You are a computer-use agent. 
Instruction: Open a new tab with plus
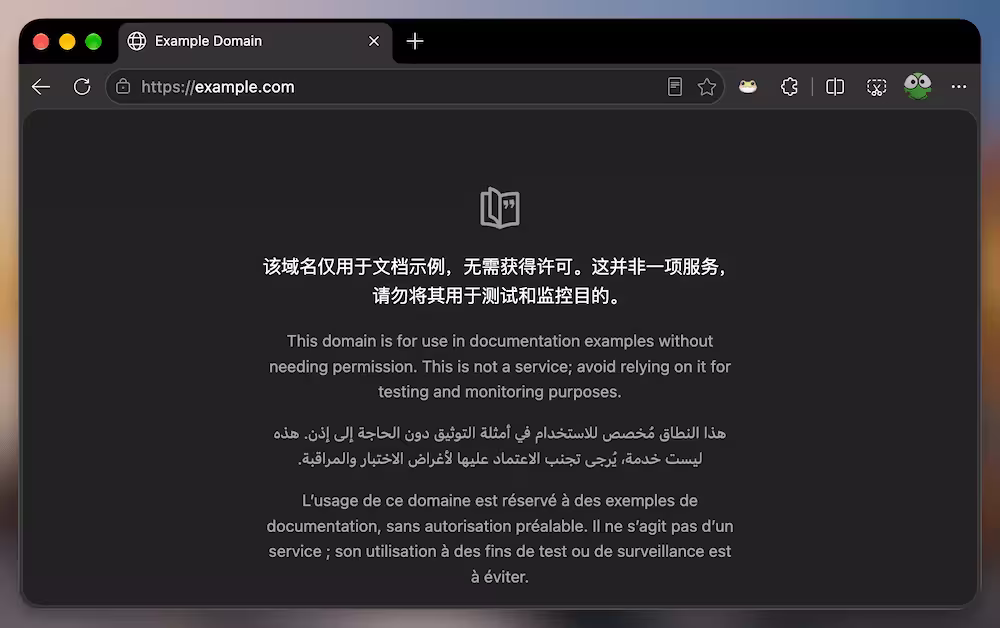(415, 41)
